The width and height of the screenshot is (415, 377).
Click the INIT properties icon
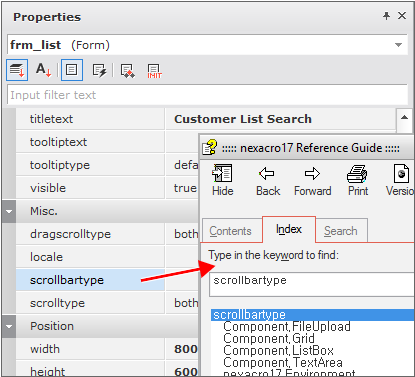click(x=154, y=71)
